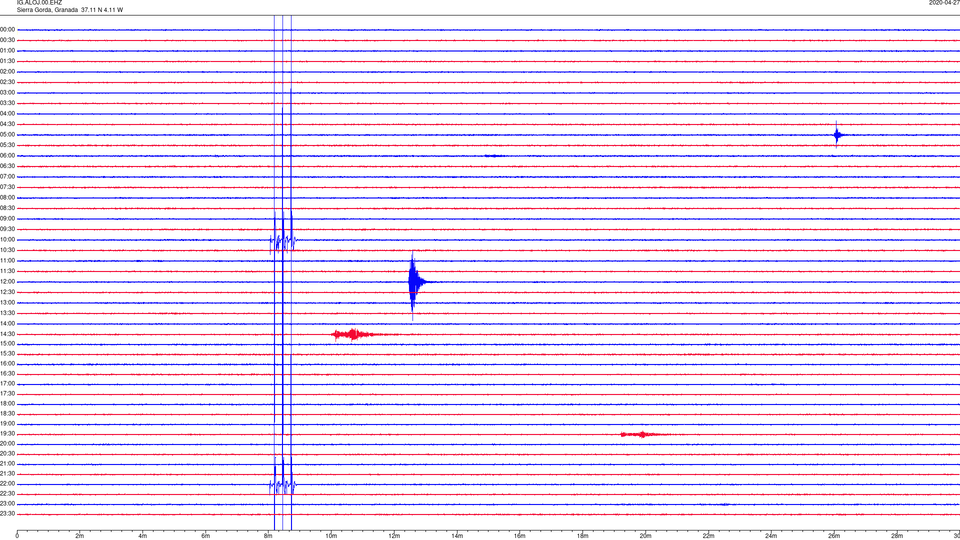
Task: Select the 14:00 time label
Action: [x=7, y=323]
